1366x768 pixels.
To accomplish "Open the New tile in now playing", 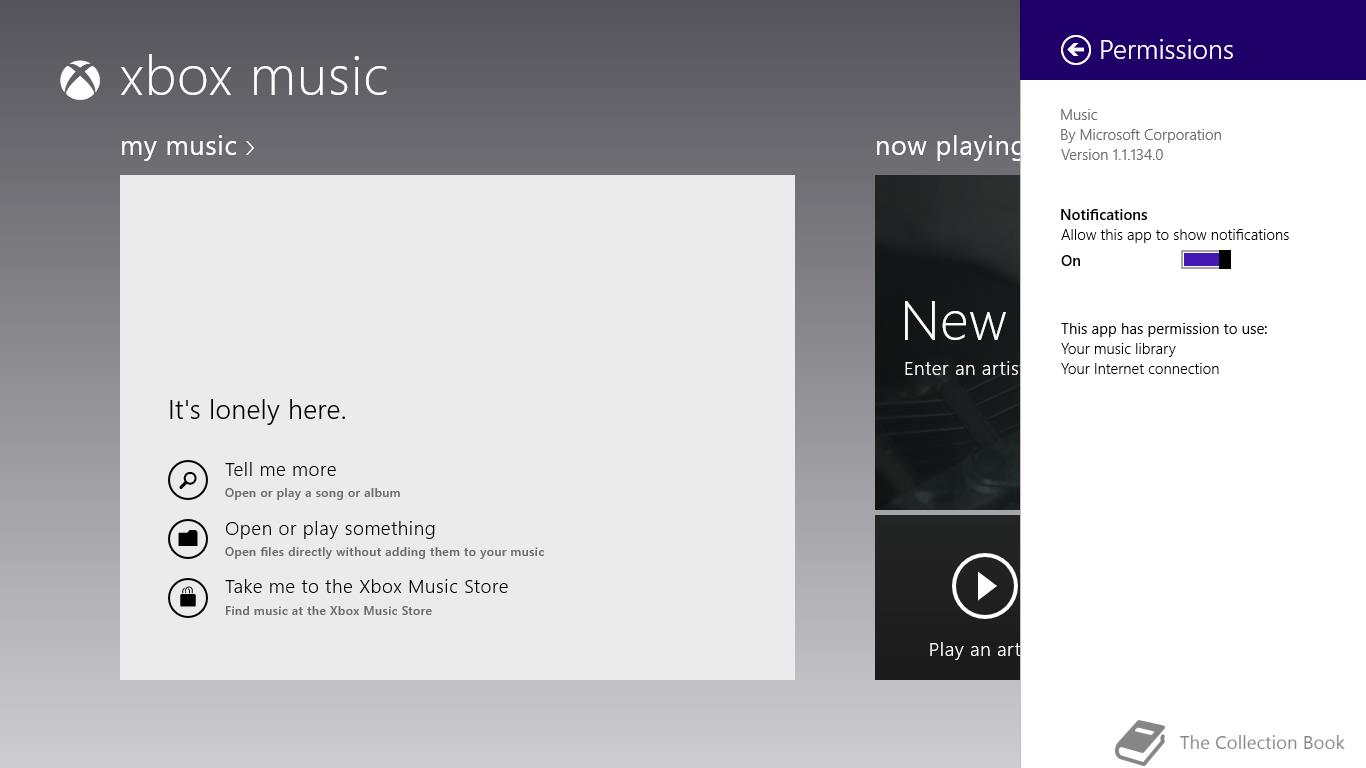I will tap(947, 342).
